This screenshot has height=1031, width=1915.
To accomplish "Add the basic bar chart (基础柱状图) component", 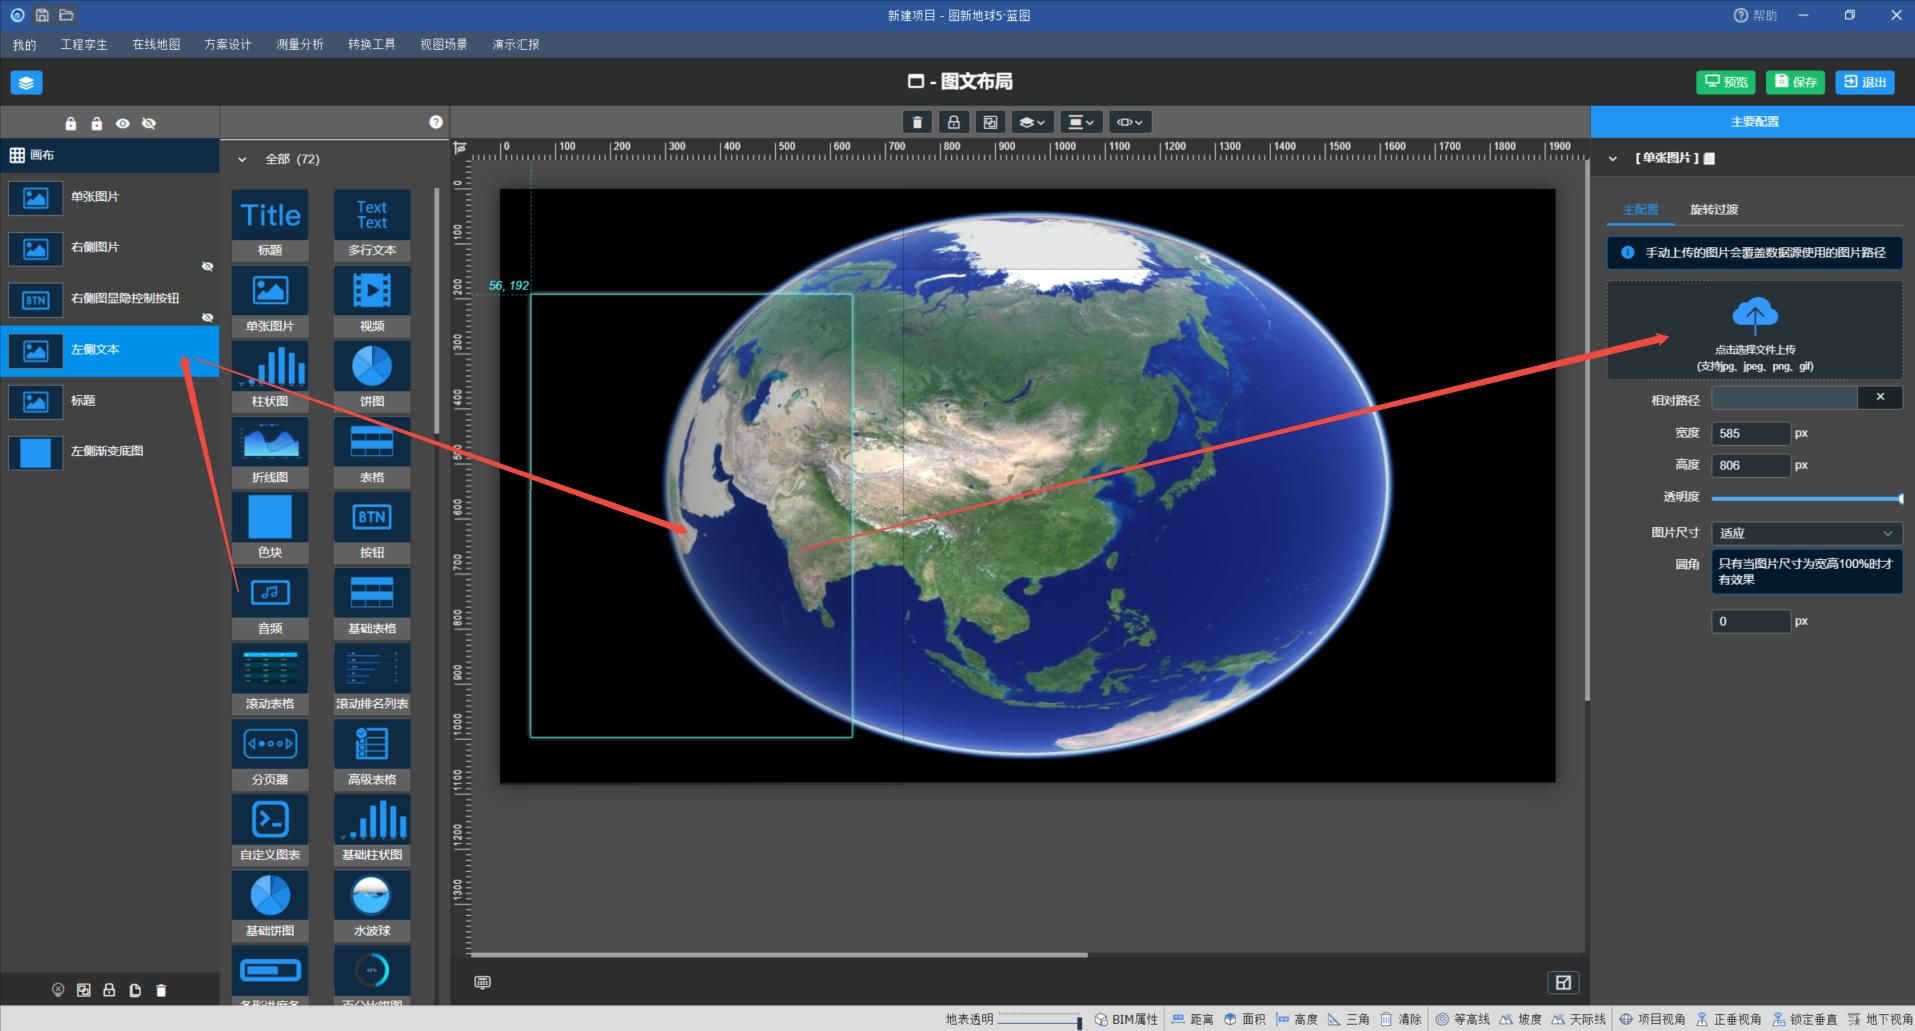I will (372, 829).
